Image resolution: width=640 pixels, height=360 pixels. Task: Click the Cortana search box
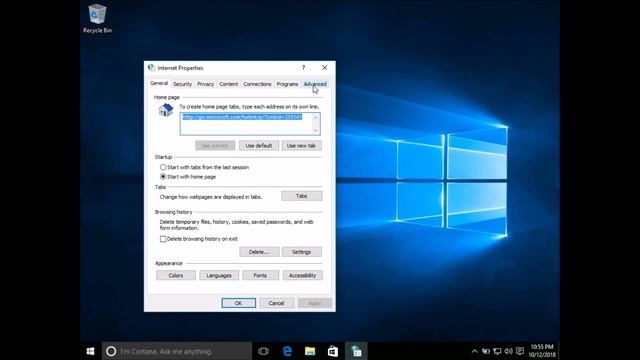pos(177,351)
